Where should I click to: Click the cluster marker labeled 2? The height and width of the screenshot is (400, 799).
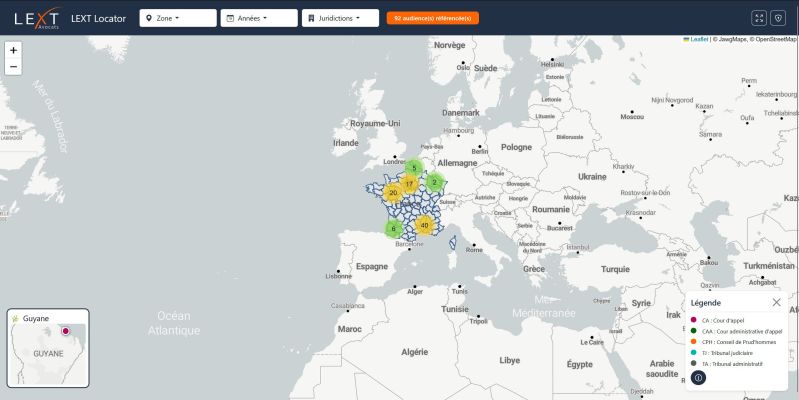pyautogui.click(x=435, y=182)
